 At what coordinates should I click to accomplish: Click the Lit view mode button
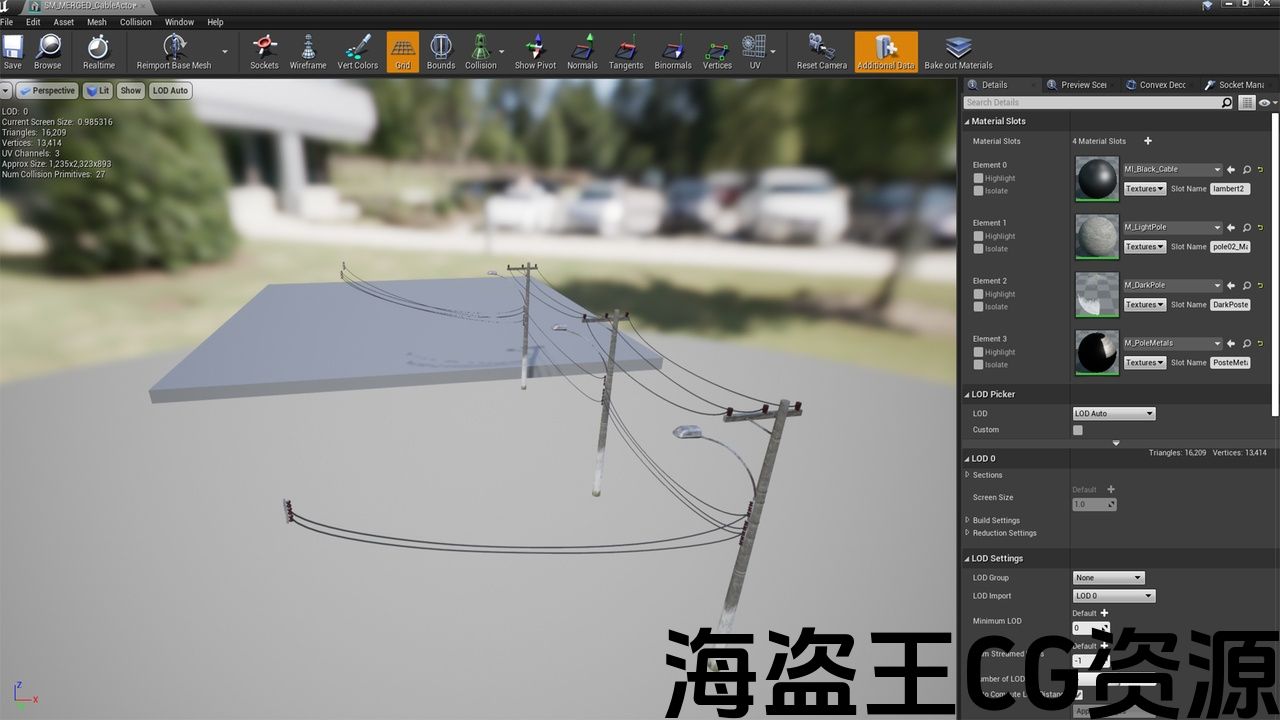click(x=98, y=91)
